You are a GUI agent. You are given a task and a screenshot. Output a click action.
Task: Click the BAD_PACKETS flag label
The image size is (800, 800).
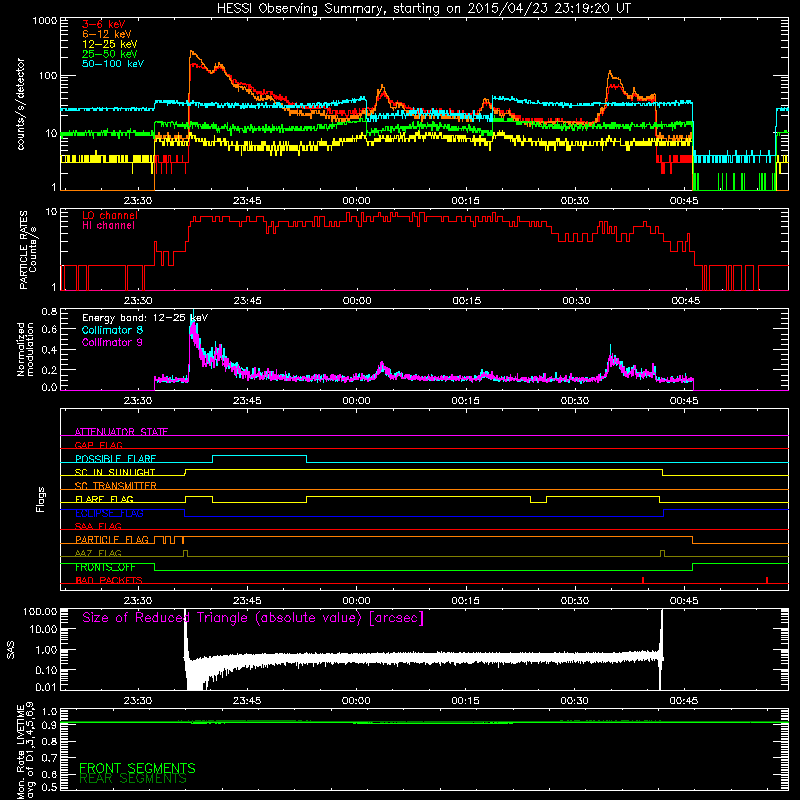pos(109,580)
